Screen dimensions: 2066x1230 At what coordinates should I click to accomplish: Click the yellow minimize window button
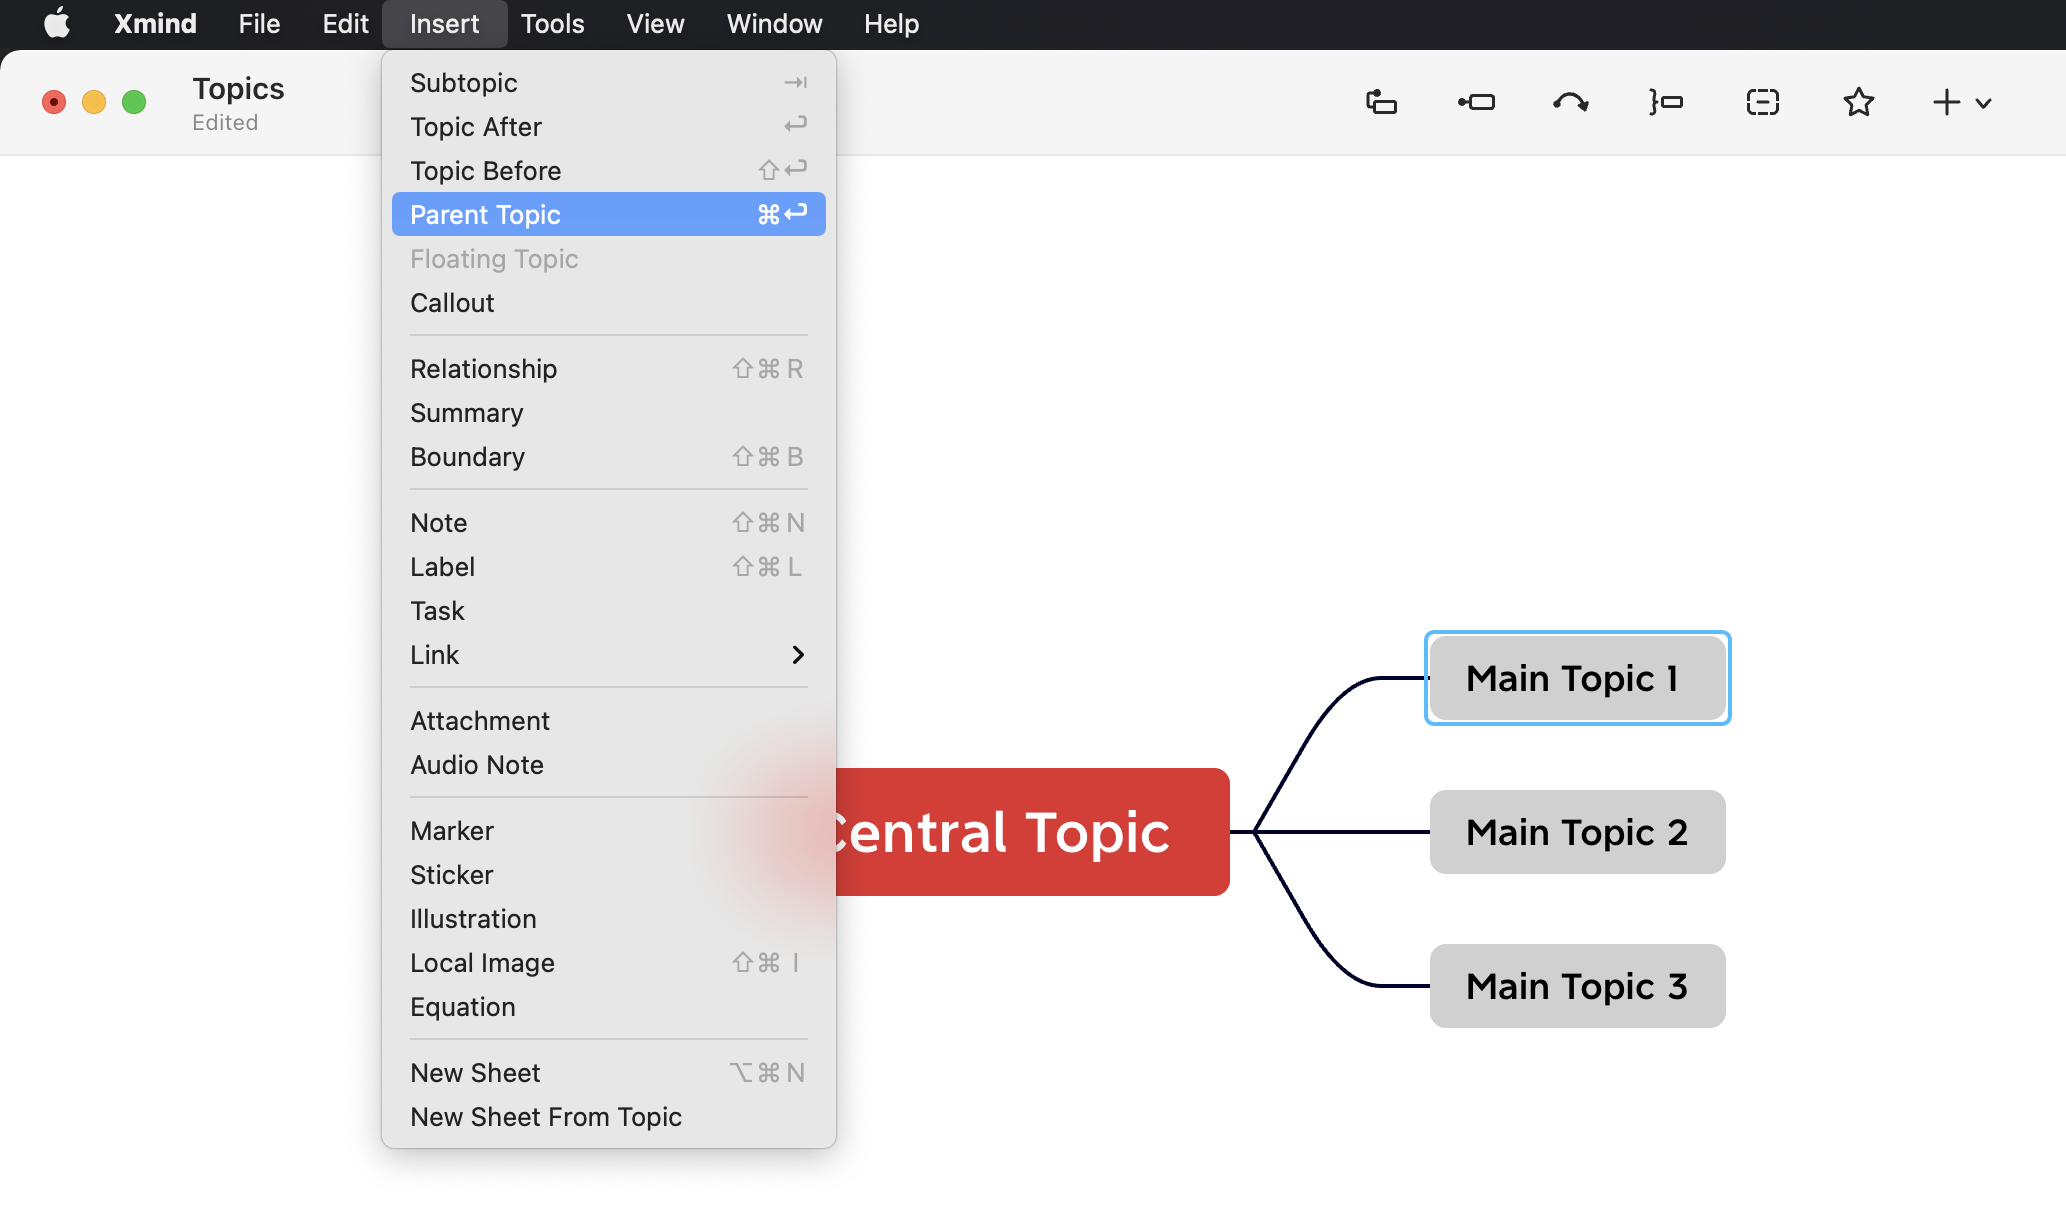click(94, 102)
